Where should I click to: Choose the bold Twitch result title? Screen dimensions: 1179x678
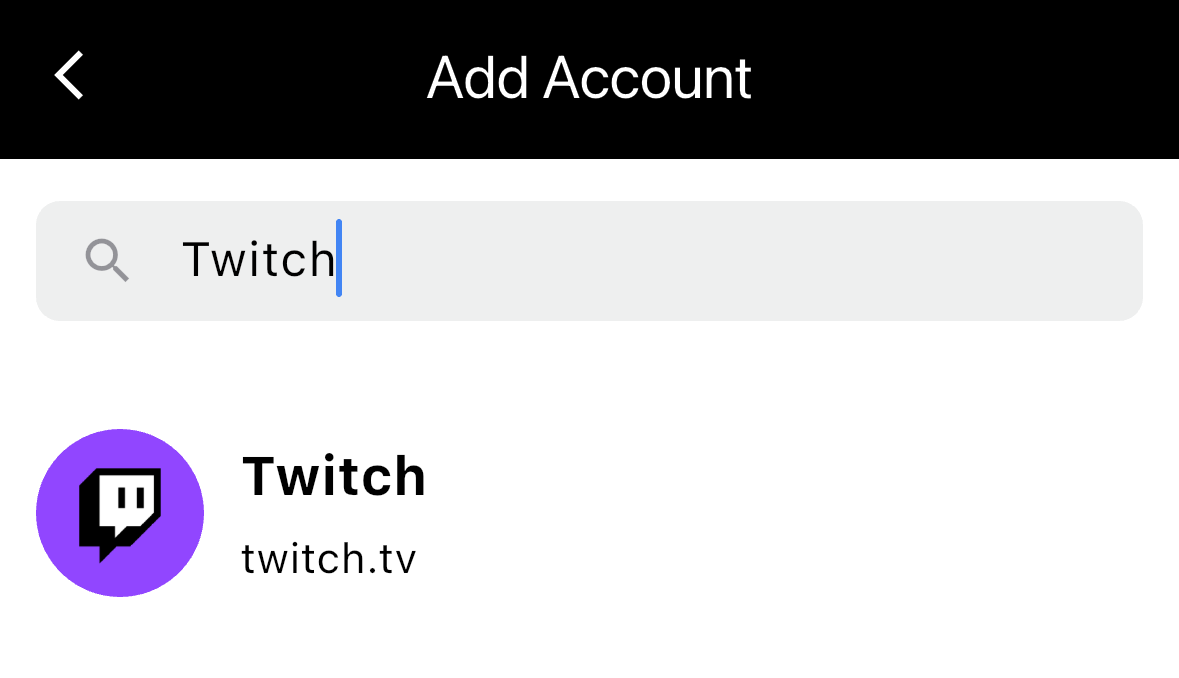334,476
